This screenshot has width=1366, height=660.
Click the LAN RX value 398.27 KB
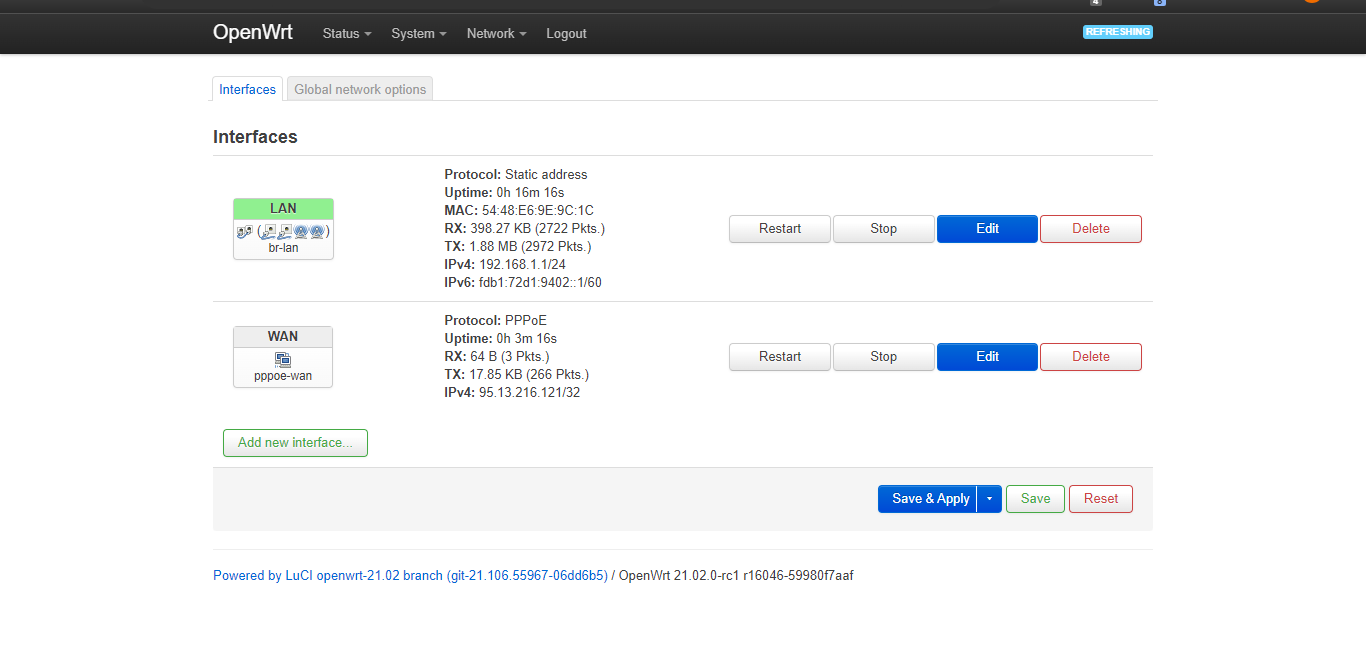click(x=503, y=228)
